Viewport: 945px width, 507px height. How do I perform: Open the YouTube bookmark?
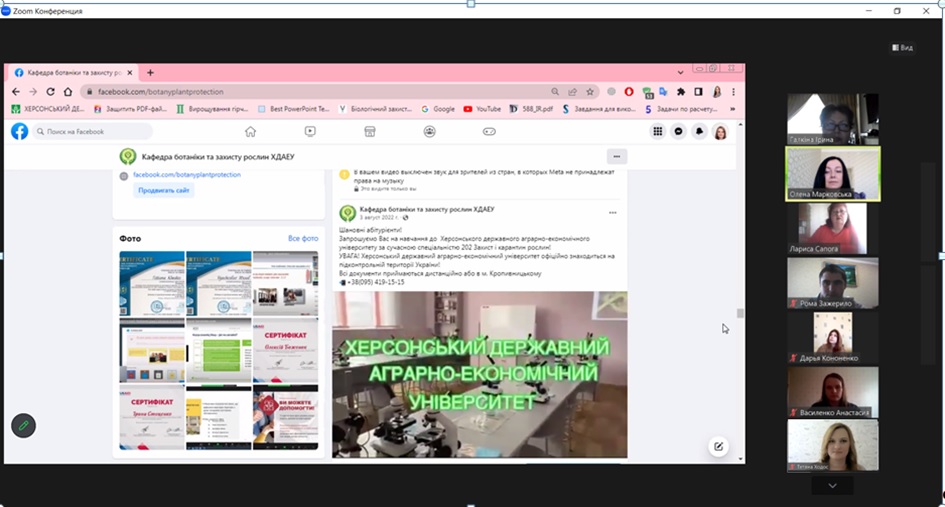pyautogui.click(x=482, y=109)
